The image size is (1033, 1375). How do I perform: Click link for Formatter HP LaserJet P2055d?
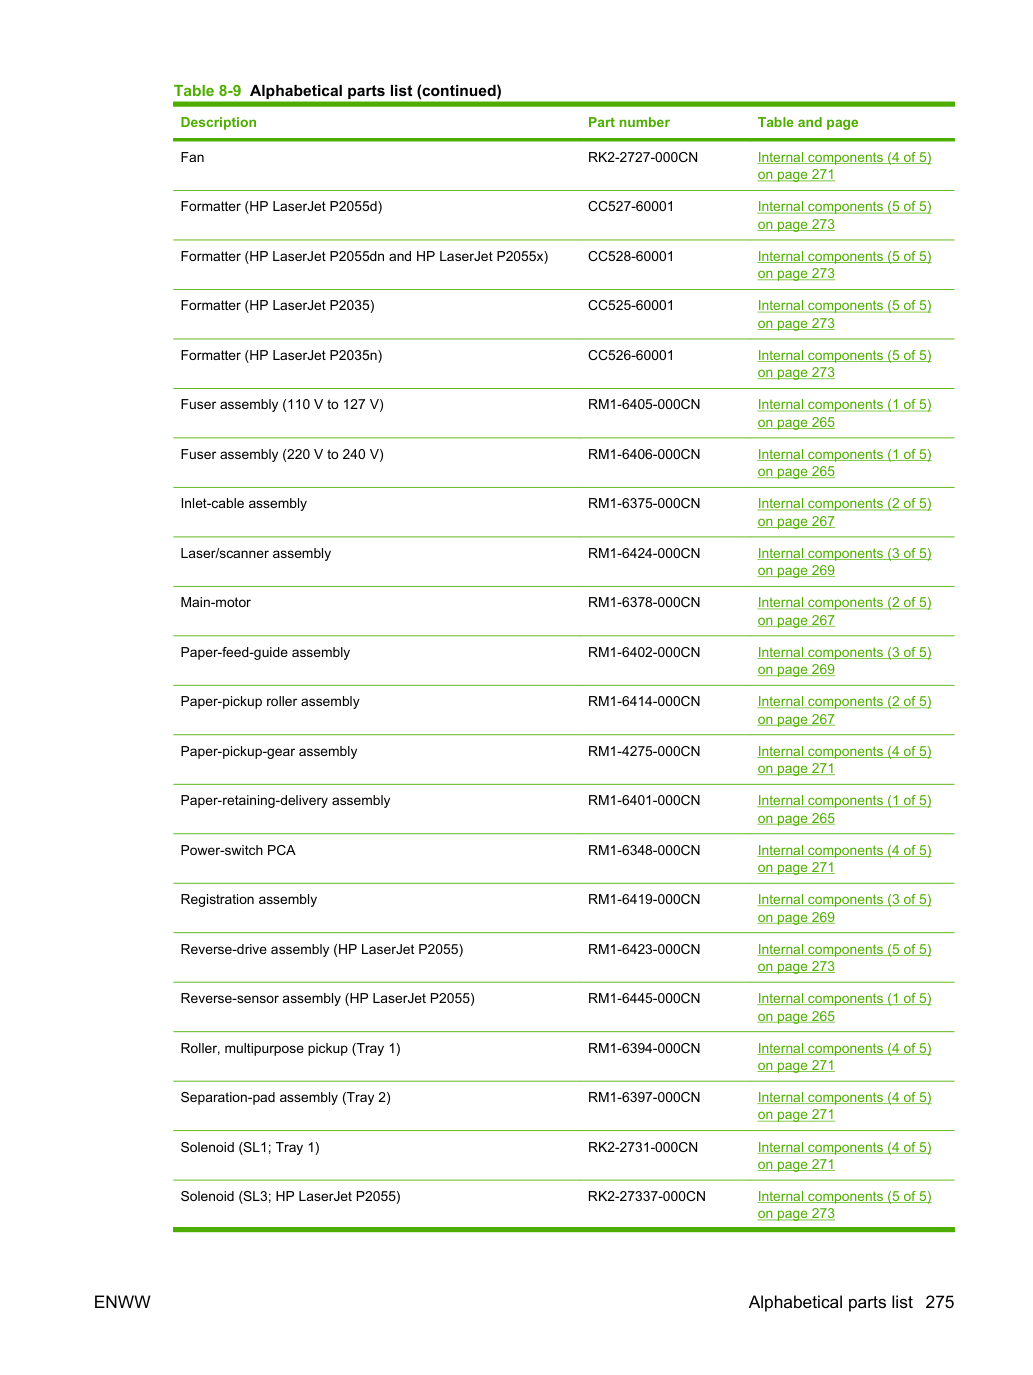(844, 216)
